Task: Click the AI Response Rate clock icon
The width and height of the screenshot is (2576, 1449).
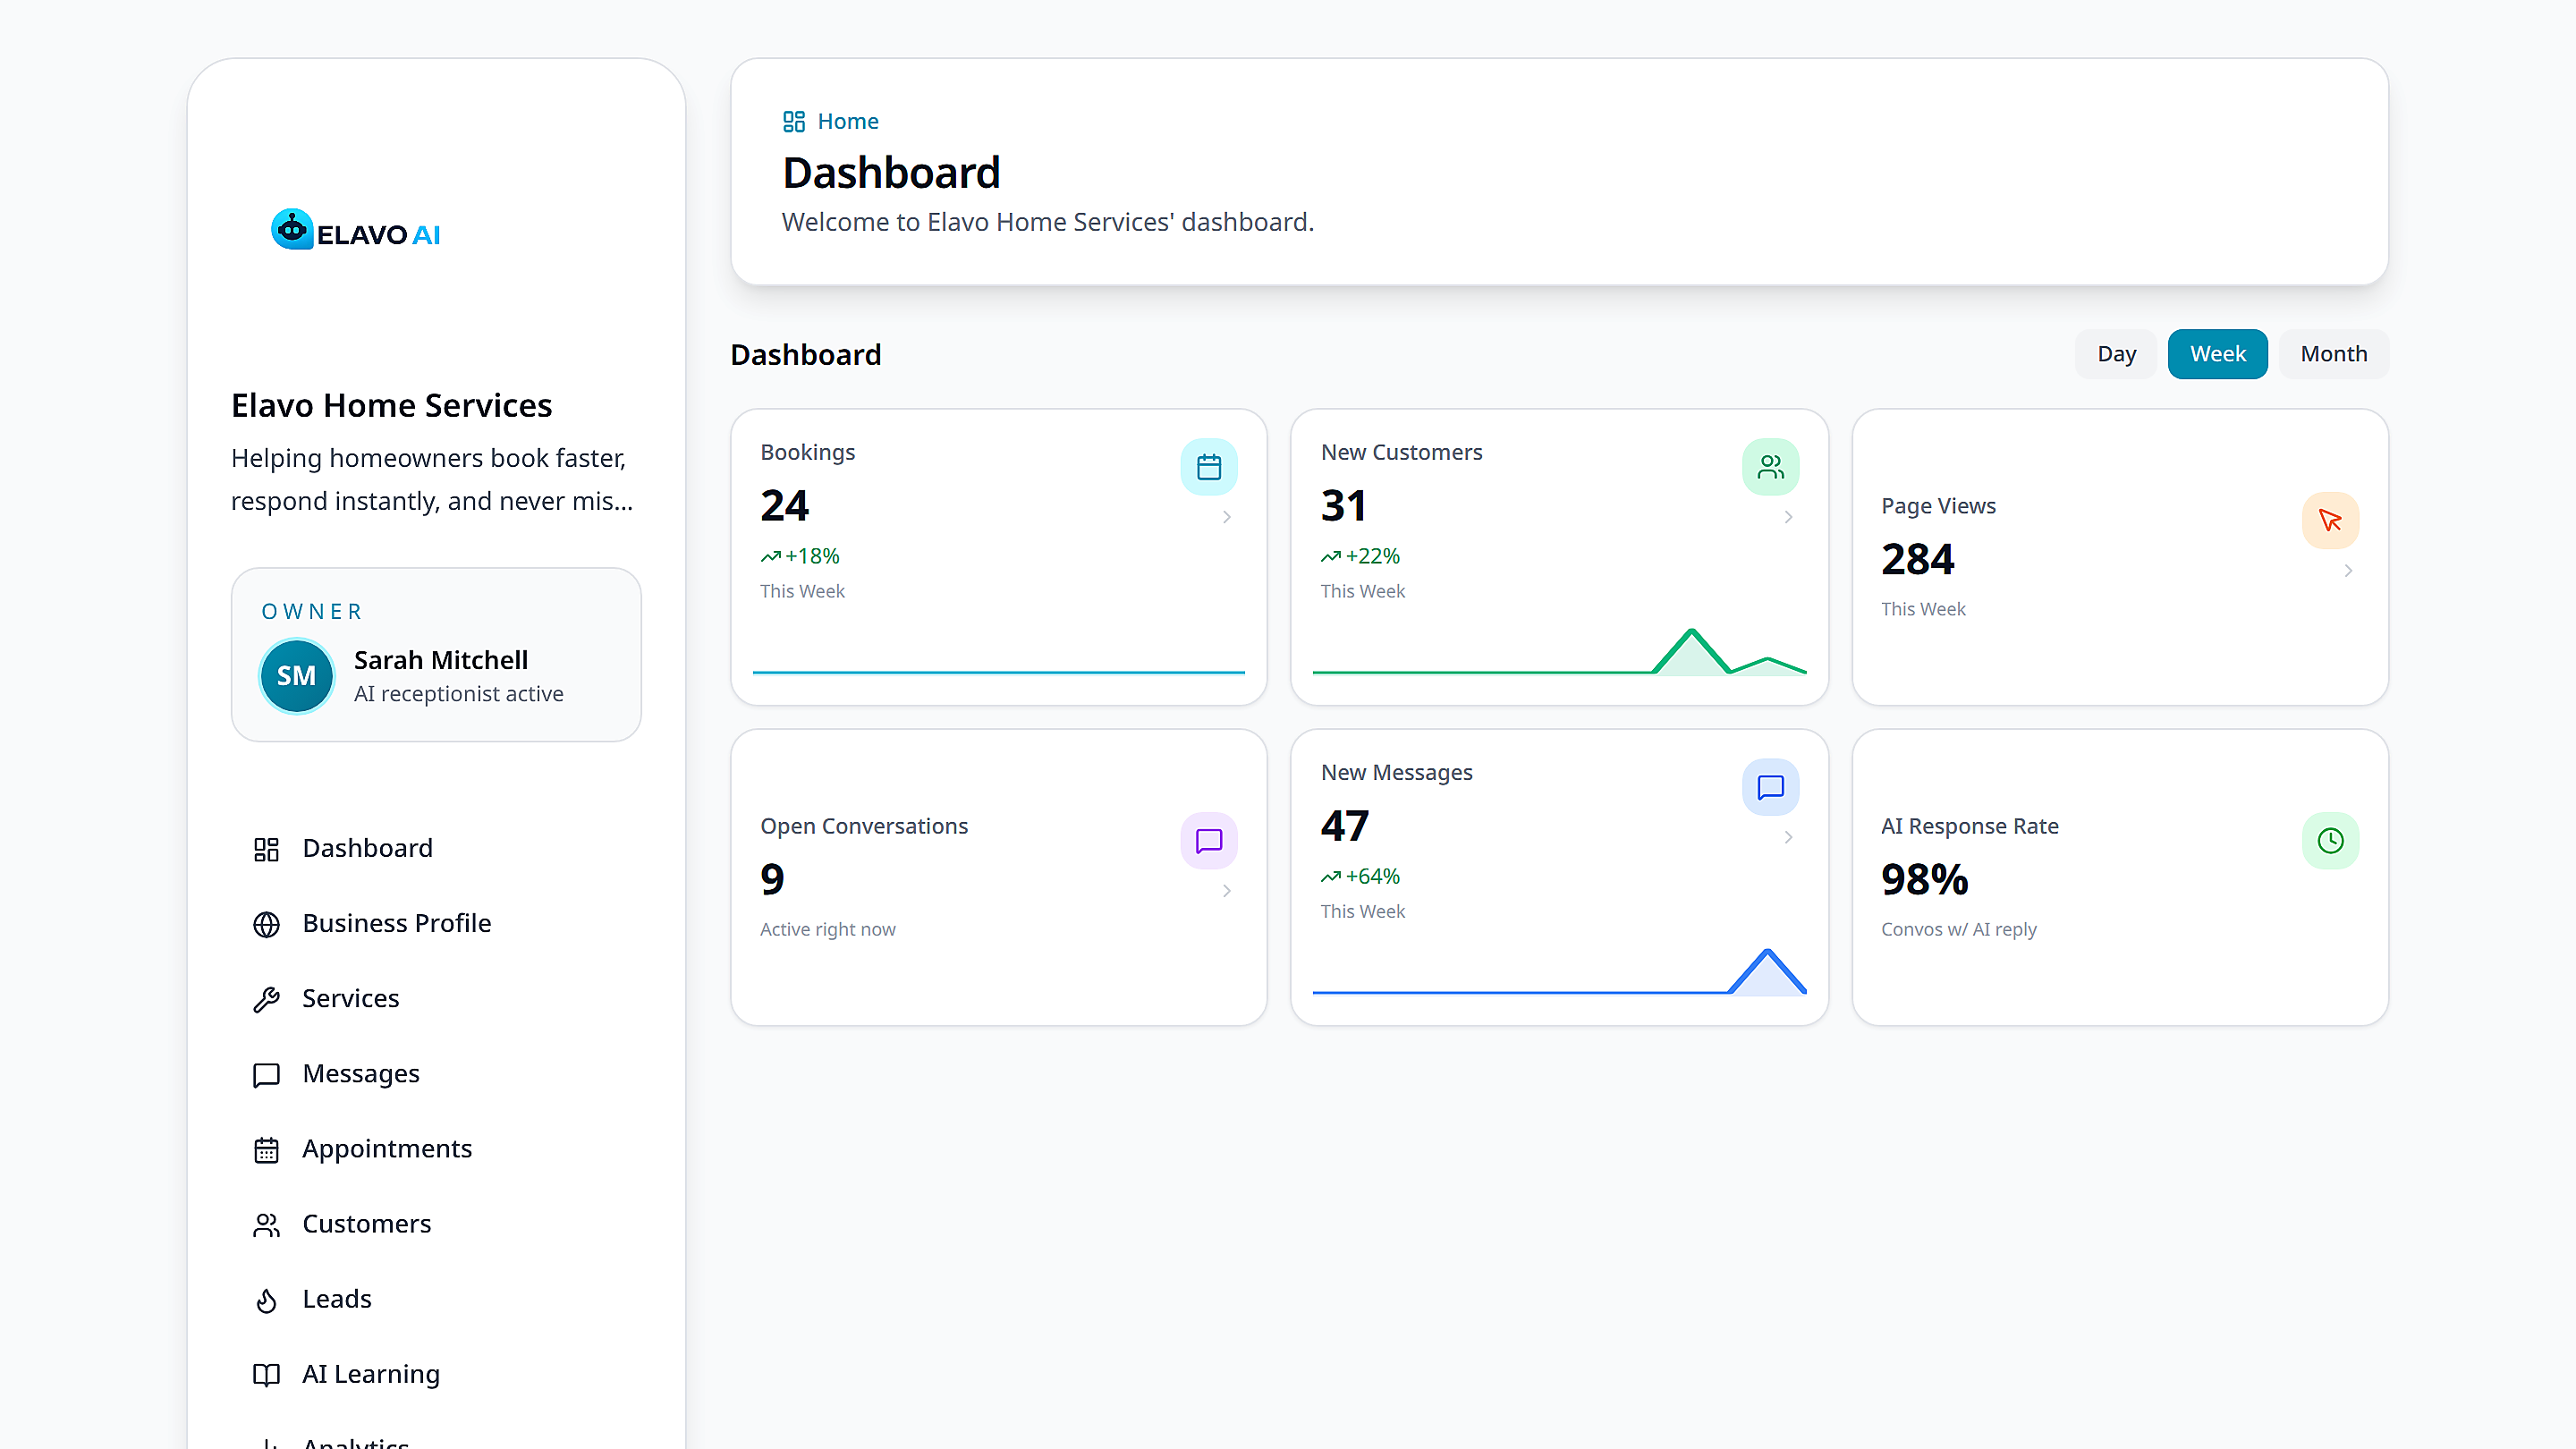Action: (x=2330, y=840)
